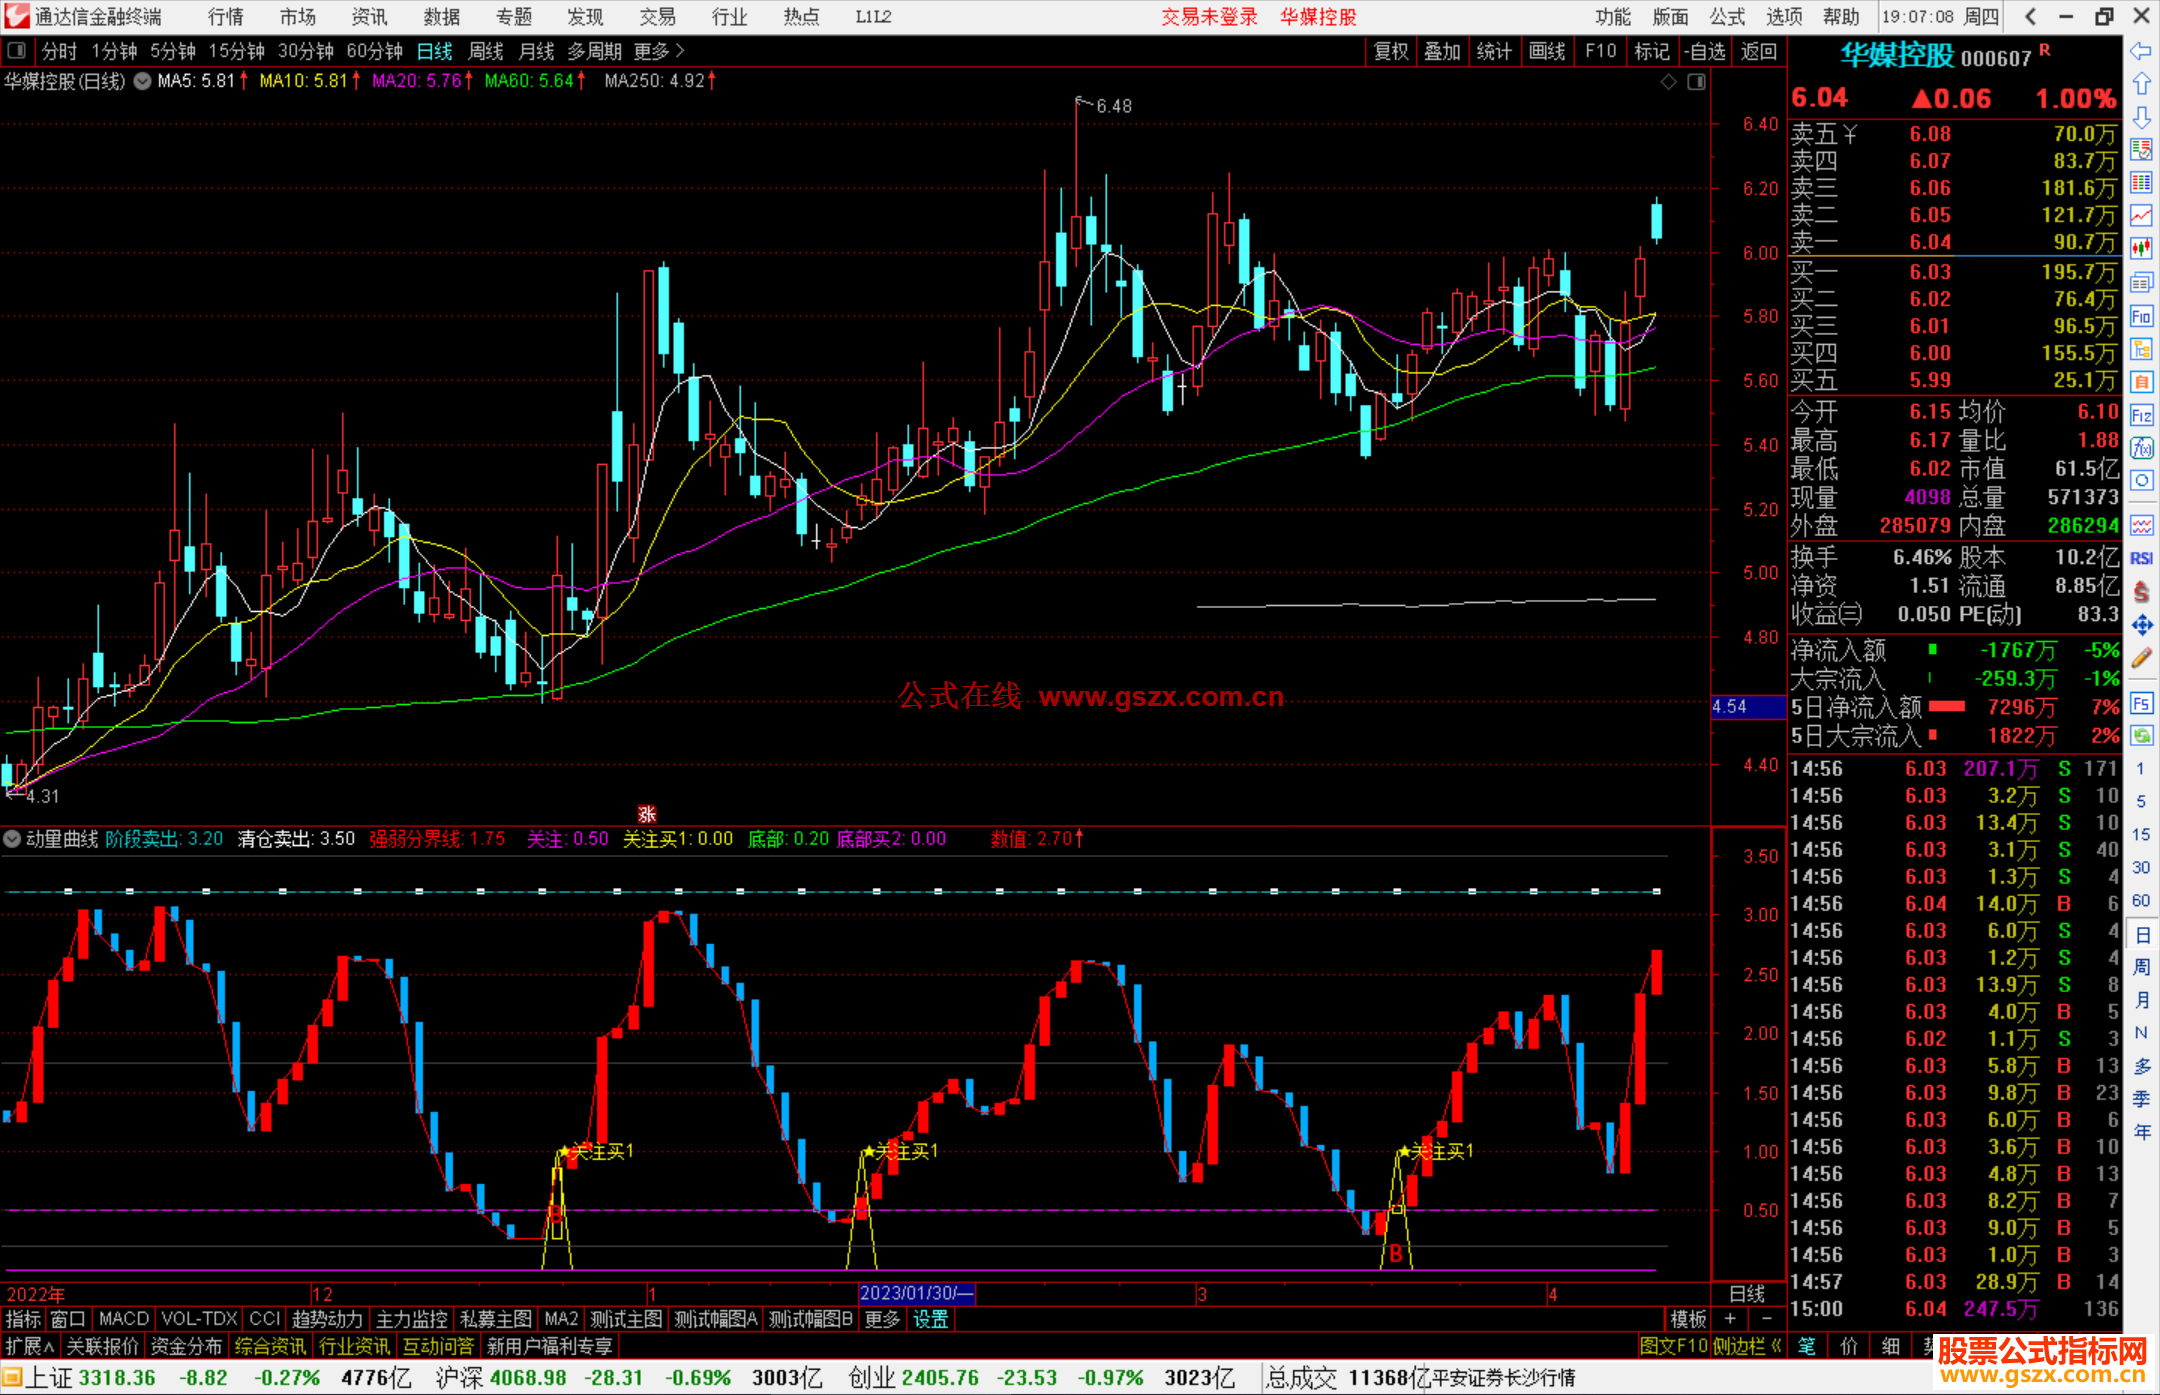
Task: Click the 设置 indicator settings button
Action: [930, 1319]
